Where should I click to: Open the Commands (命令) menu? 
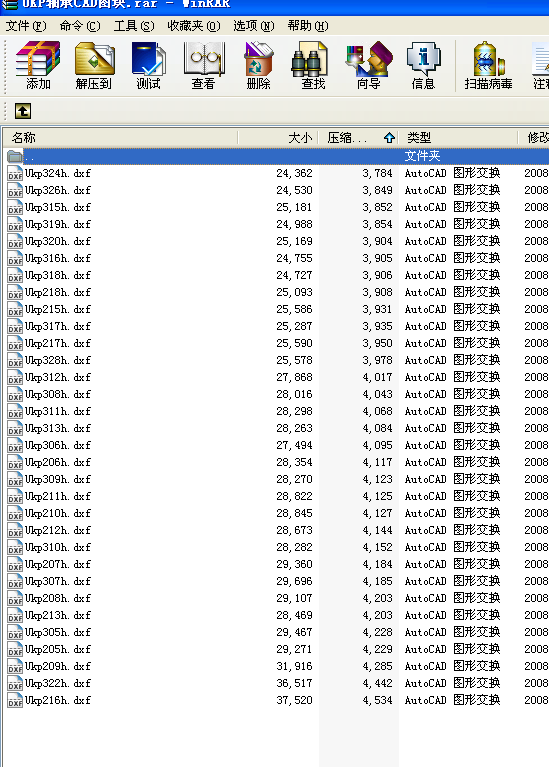point(80,25)
